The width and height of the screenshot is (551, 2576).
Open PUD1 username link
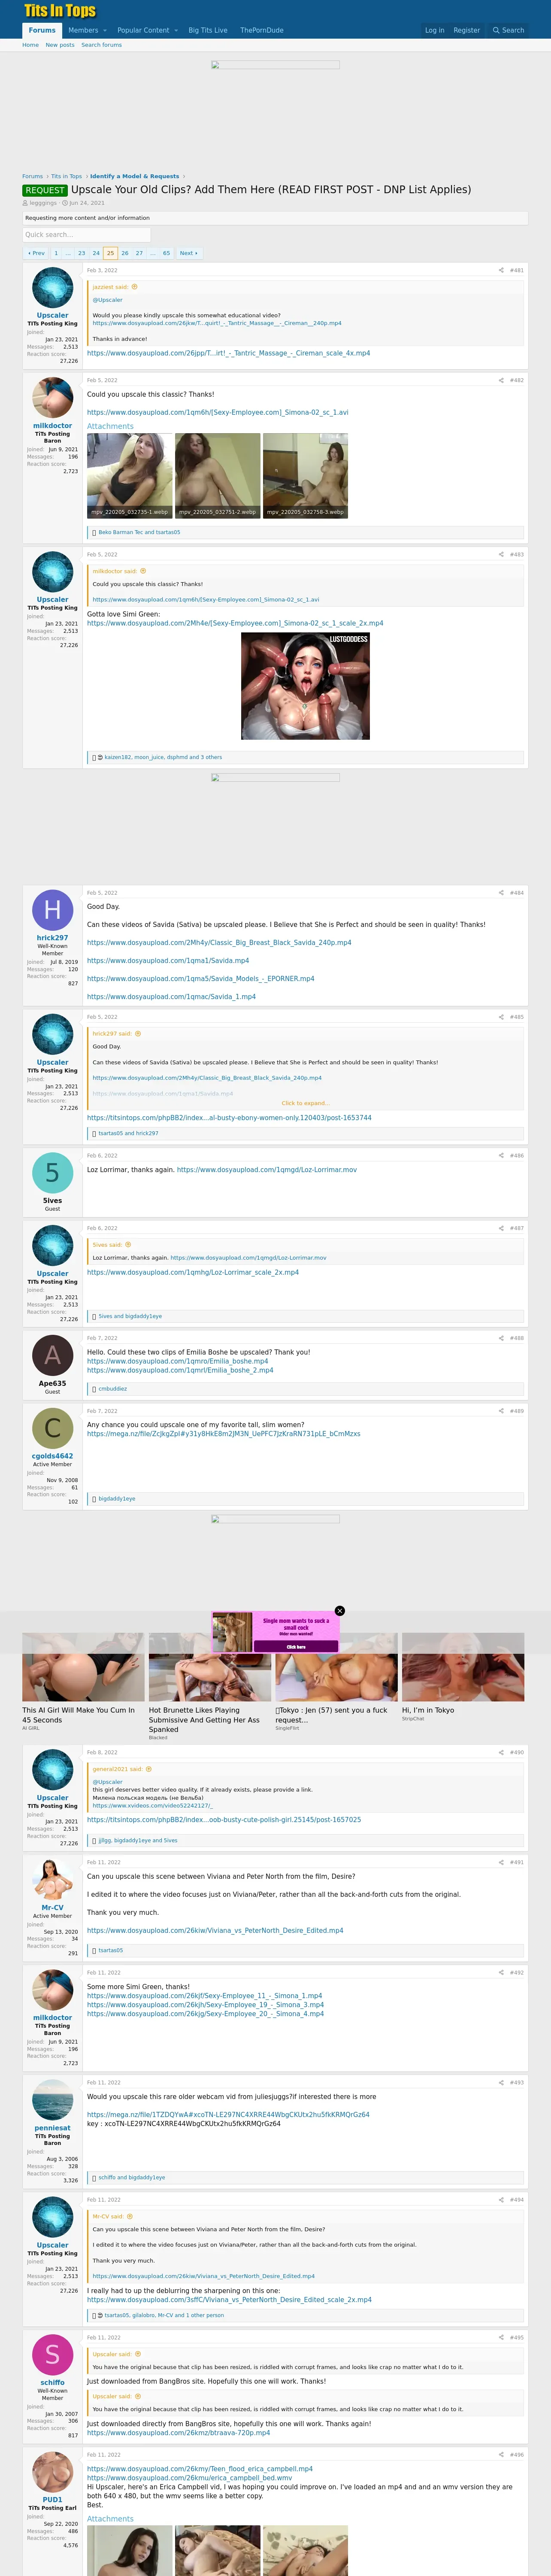(52, 2499)
